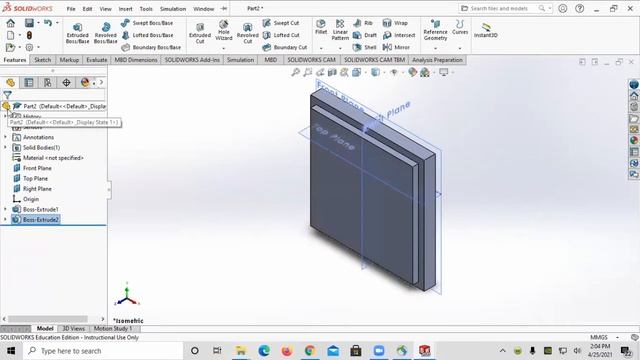Screen dimensions: 640x360
Task: Click the Home icon in quick toolbar
Action: point(11,23)
